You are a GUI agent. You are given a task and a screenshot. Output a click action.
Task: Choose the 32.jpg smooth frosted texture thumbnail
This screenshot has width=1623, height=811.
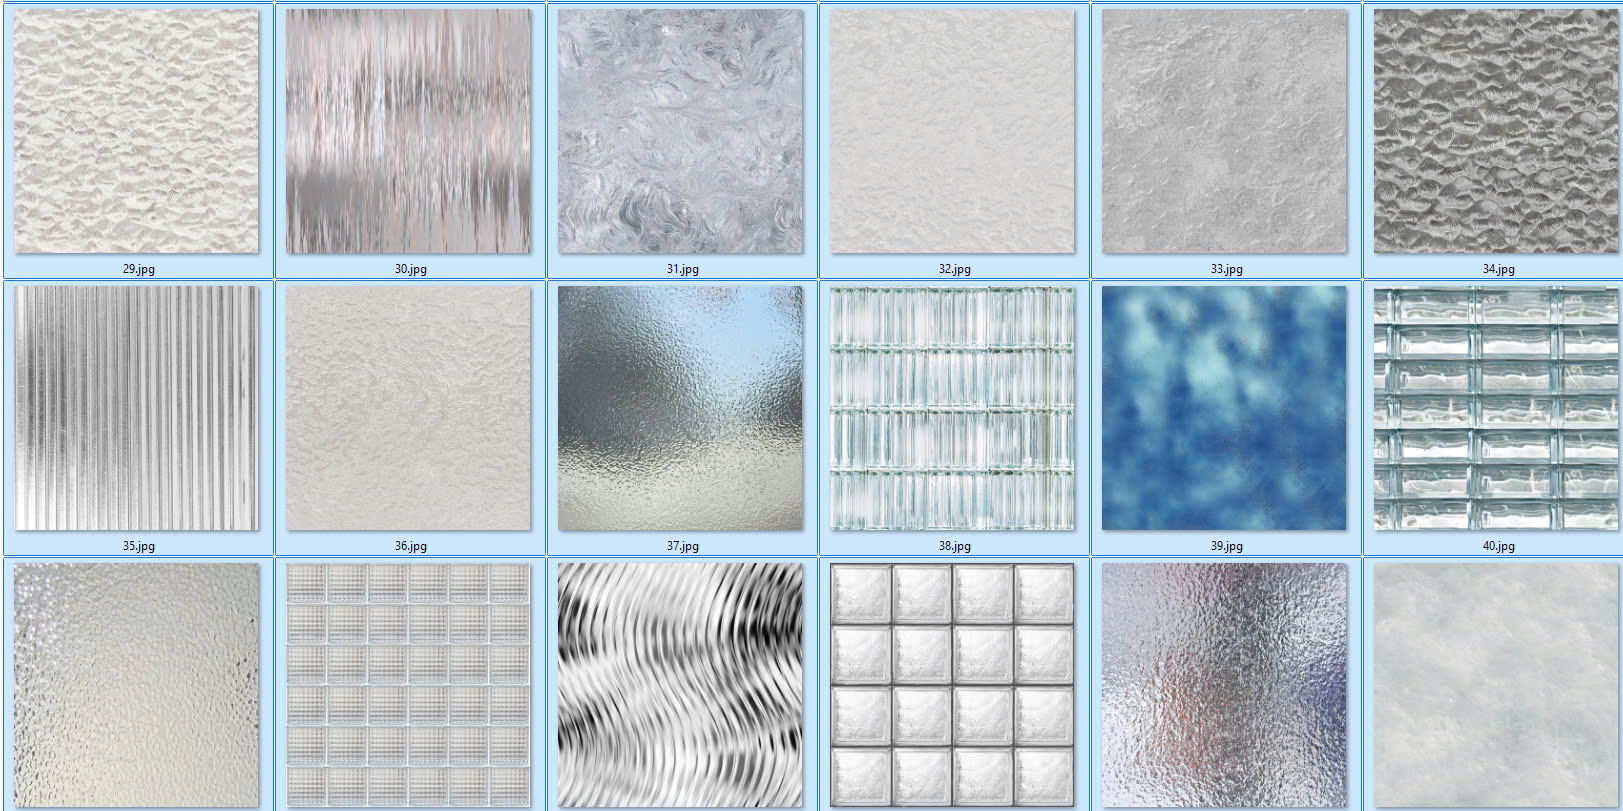(x=953, y=132)
